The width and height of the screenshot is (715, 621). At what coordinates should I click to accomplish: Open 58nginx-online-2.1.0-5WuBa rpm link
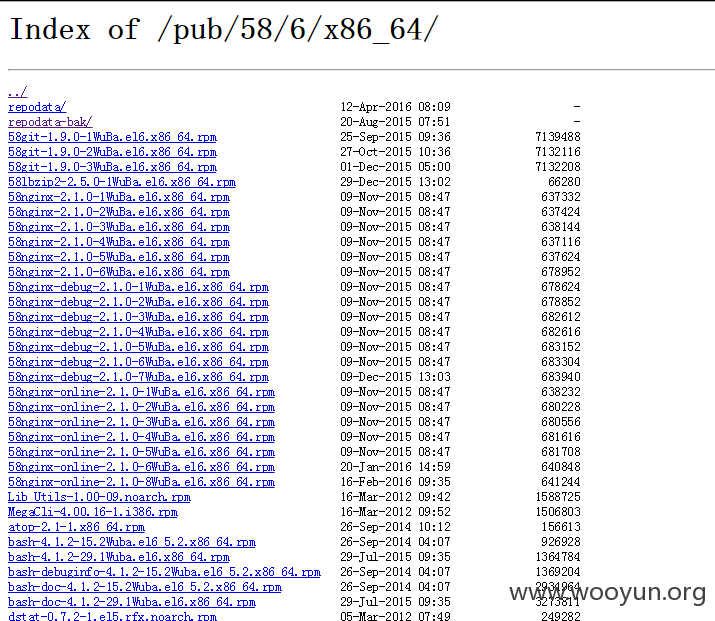click(141, 452)
